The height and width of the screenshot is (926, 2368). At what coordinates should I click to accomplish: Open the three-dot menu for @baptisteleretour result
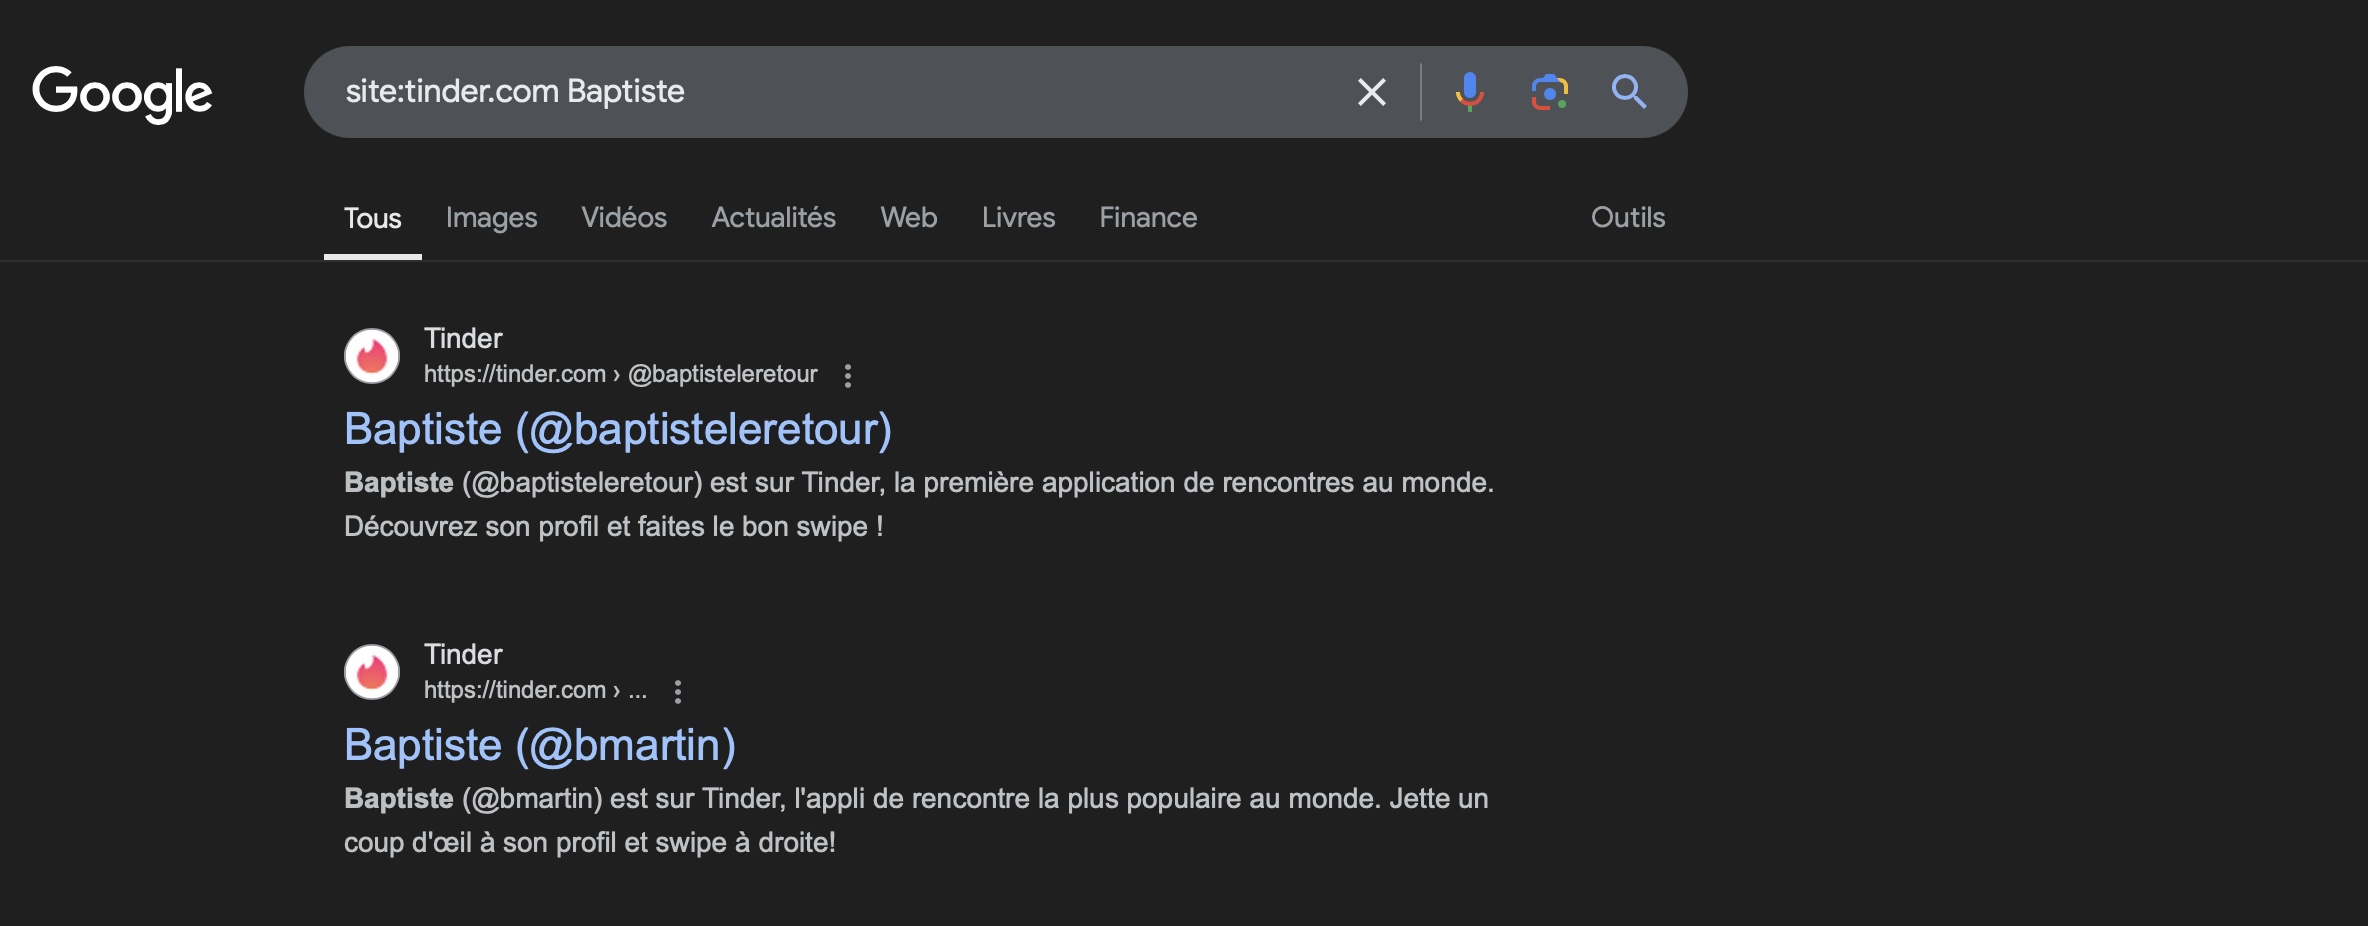point(848,375)
